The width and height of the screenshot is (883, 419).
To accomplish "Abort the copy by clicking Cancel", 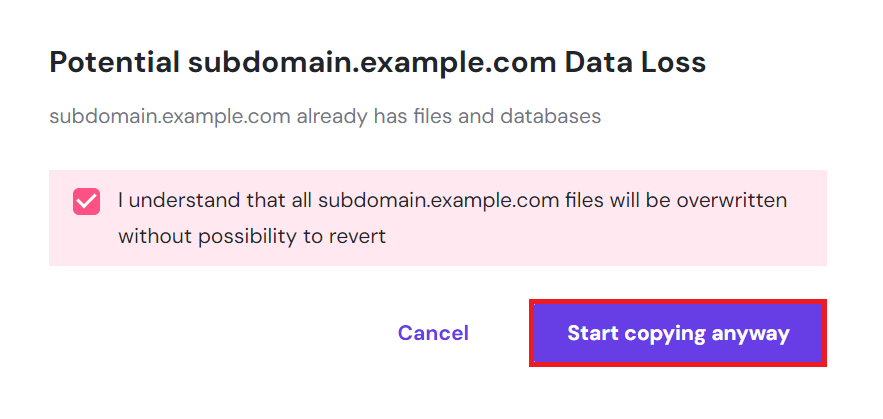I will pos(433,333).
